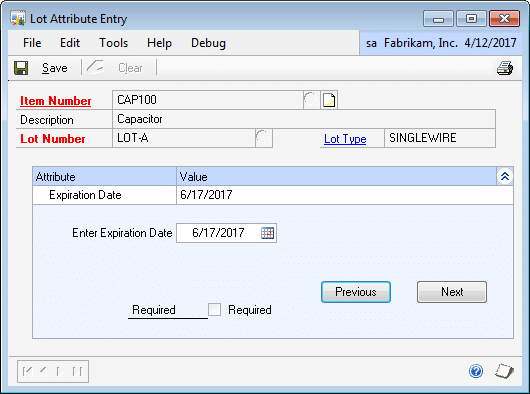Screen dimensions: 530x394
Task: Open the calendar picker for the expiration date
Action: click(267, 233)
